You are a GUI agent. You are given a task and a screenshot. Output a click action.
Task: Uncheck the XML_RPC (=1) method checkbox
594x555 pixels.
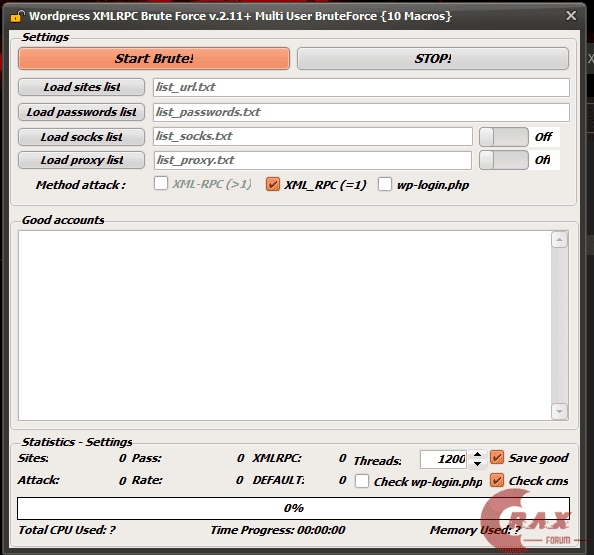point(273,184)
